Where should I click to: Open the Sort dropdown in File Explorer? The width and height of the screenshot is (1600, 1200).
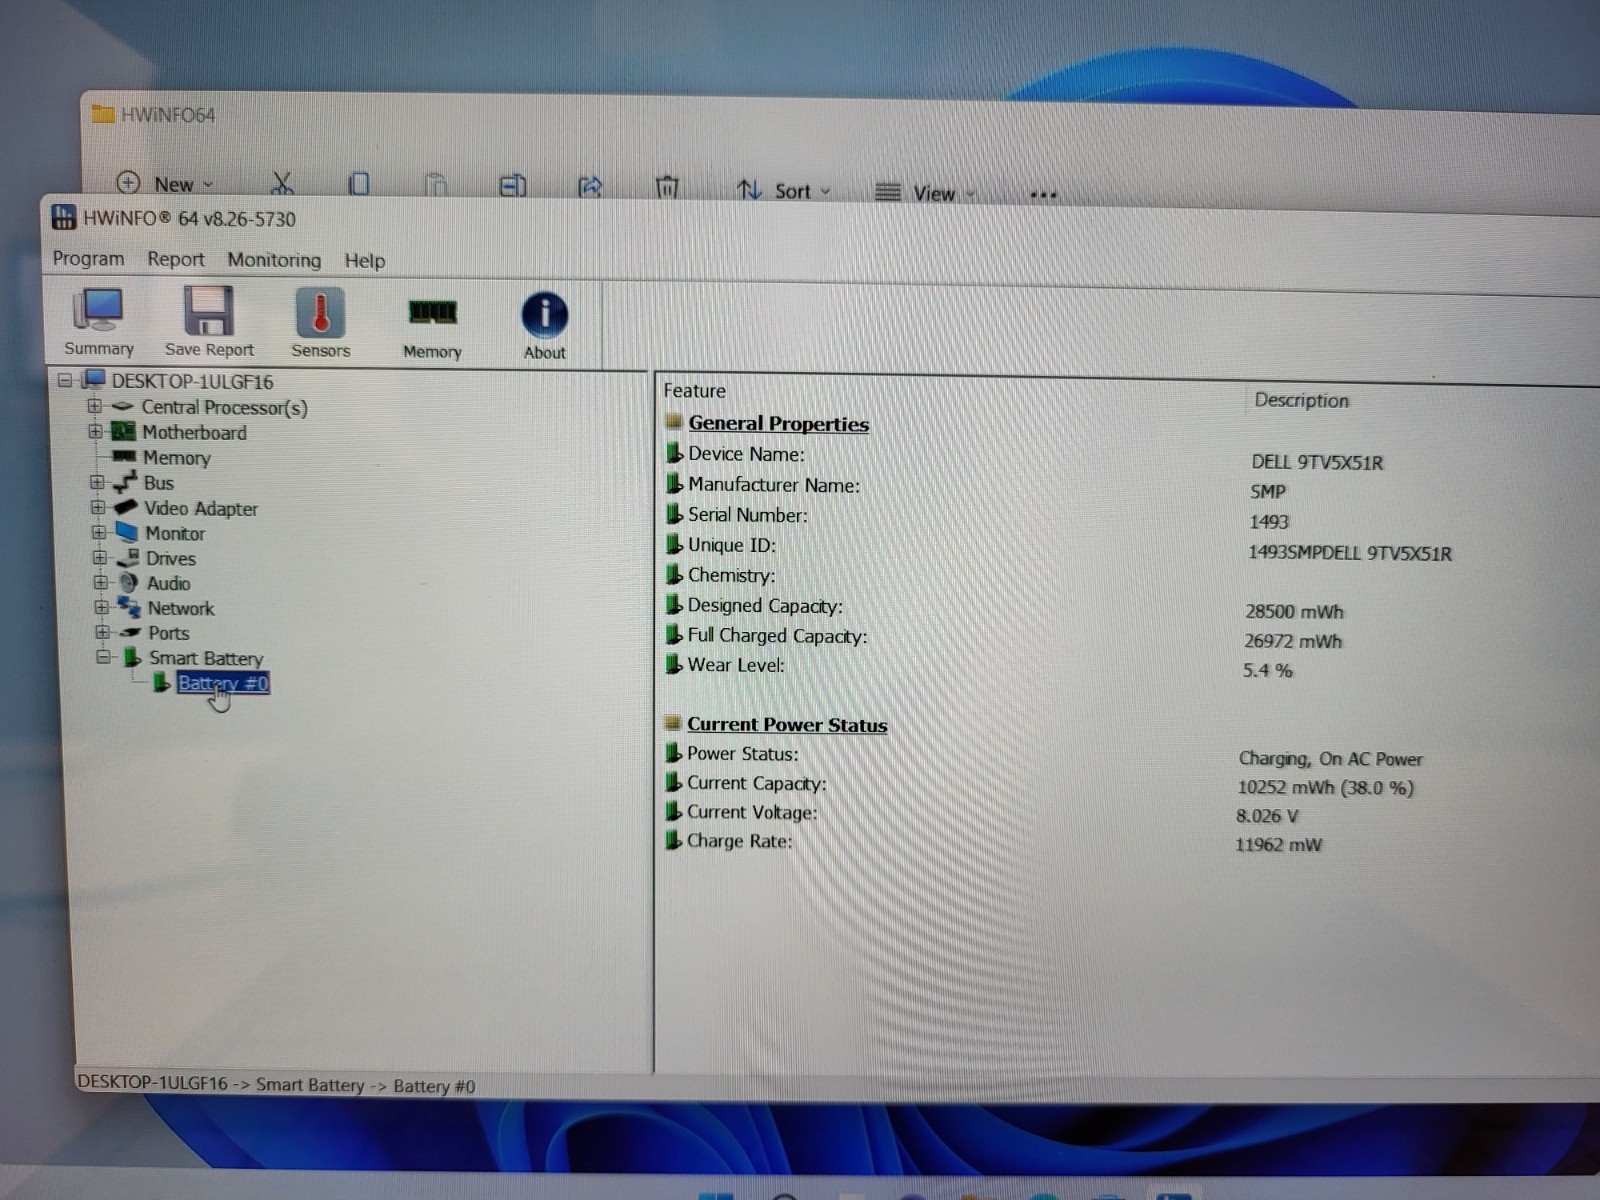(784, 190)
